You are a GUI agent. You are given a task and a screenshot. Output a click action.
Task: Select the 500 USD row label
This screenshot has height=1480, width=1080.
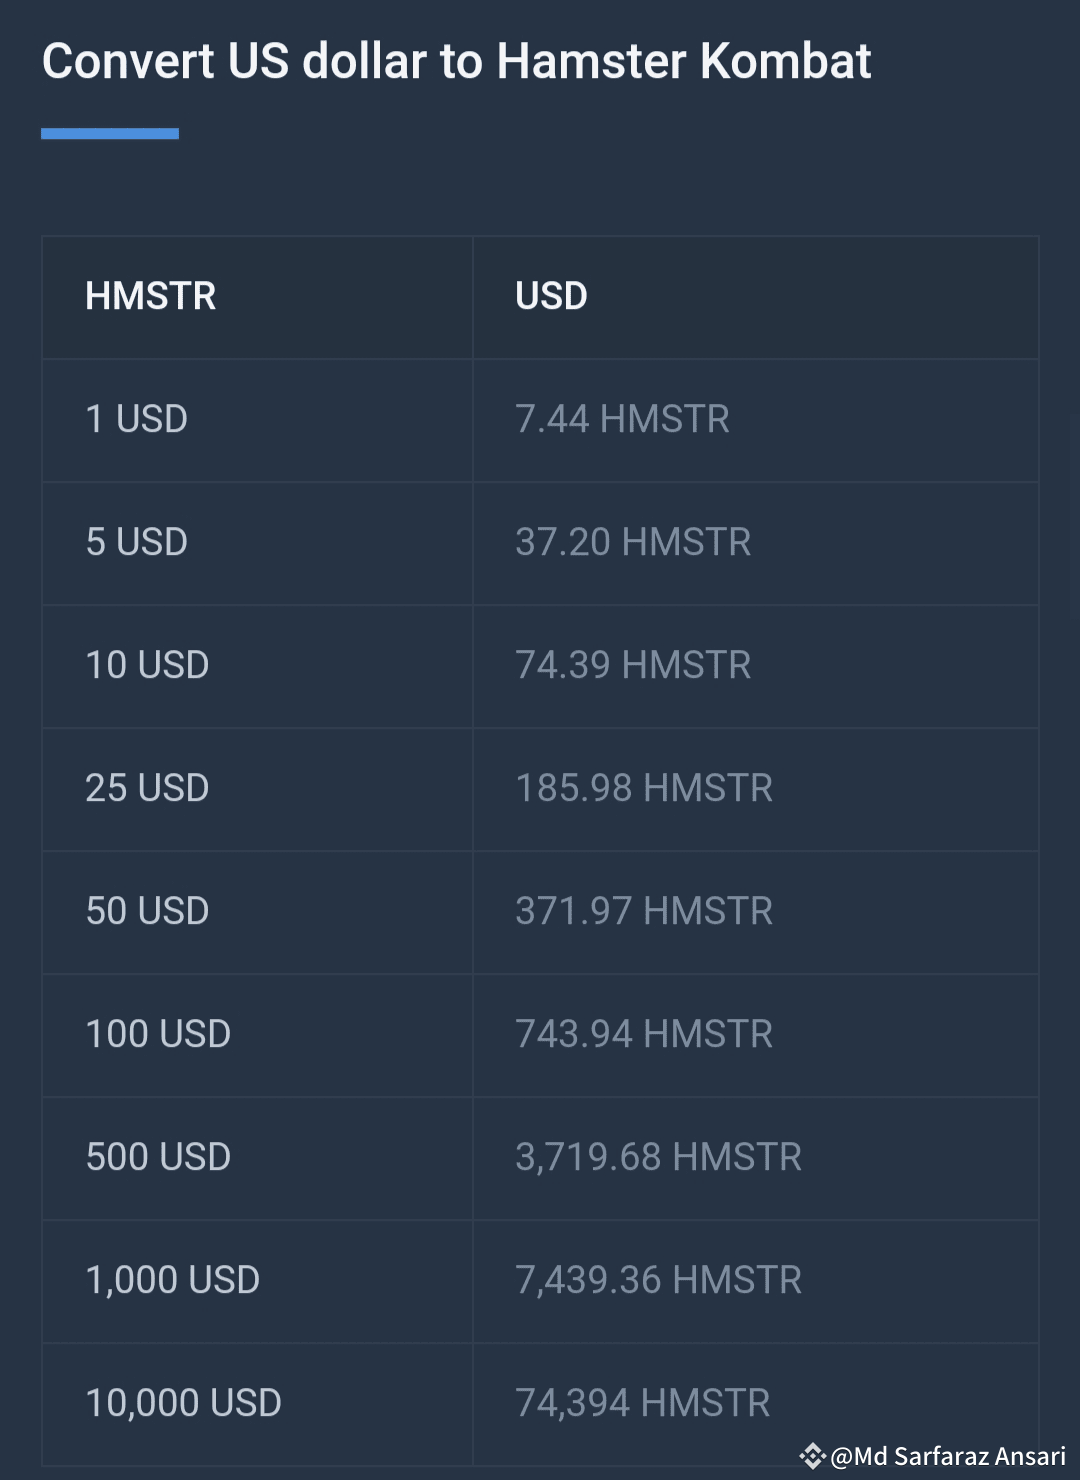(158, 1157)
